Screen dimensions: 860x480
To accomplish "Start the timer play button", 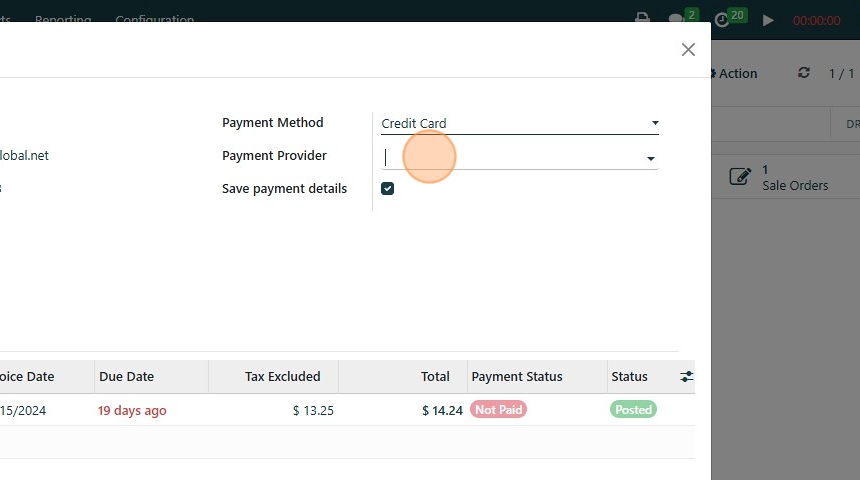I will tap(768, 20).
